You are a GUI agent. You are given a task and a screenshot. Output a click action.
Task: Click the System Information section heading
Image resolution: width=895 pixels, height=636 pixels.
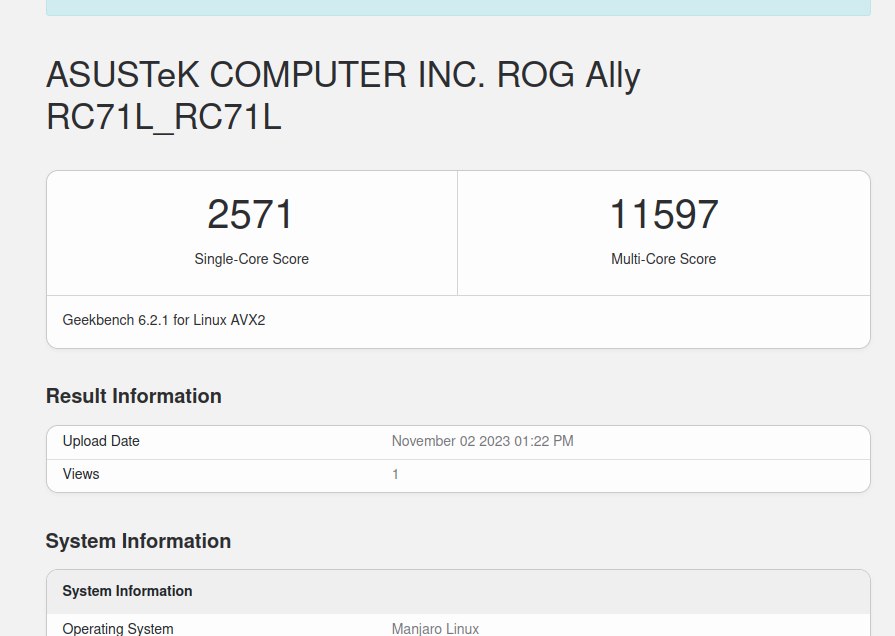[138, 541]
